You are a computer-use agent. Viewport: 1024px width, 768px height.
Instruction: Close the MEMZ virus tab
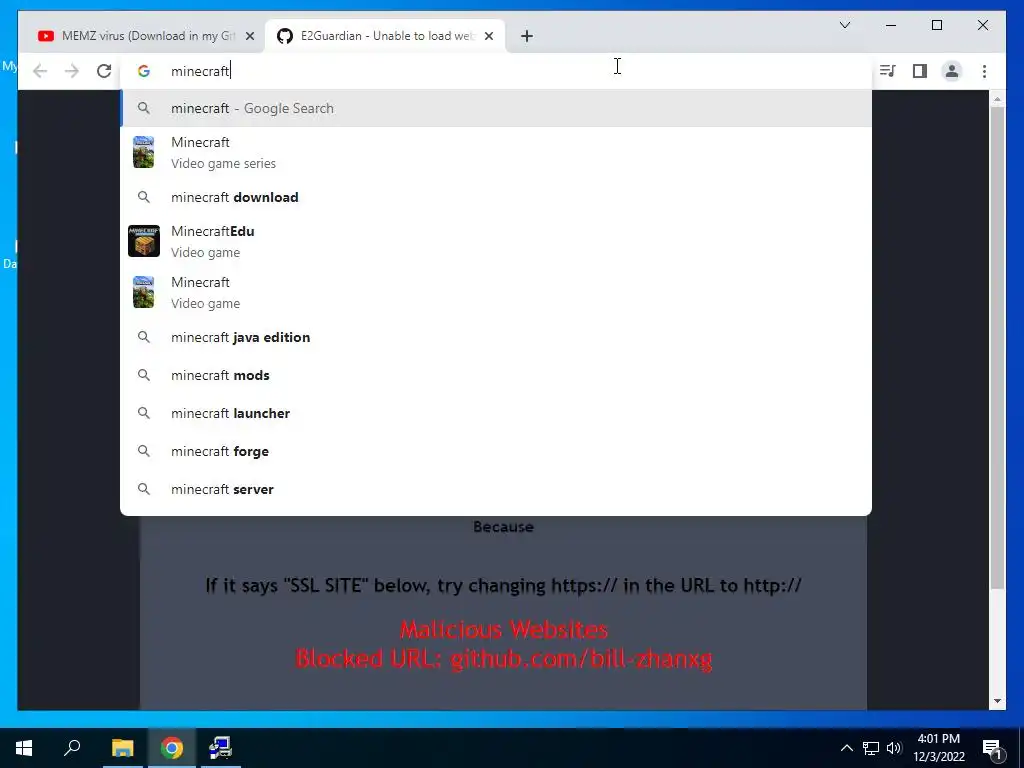tap(249, 37)
